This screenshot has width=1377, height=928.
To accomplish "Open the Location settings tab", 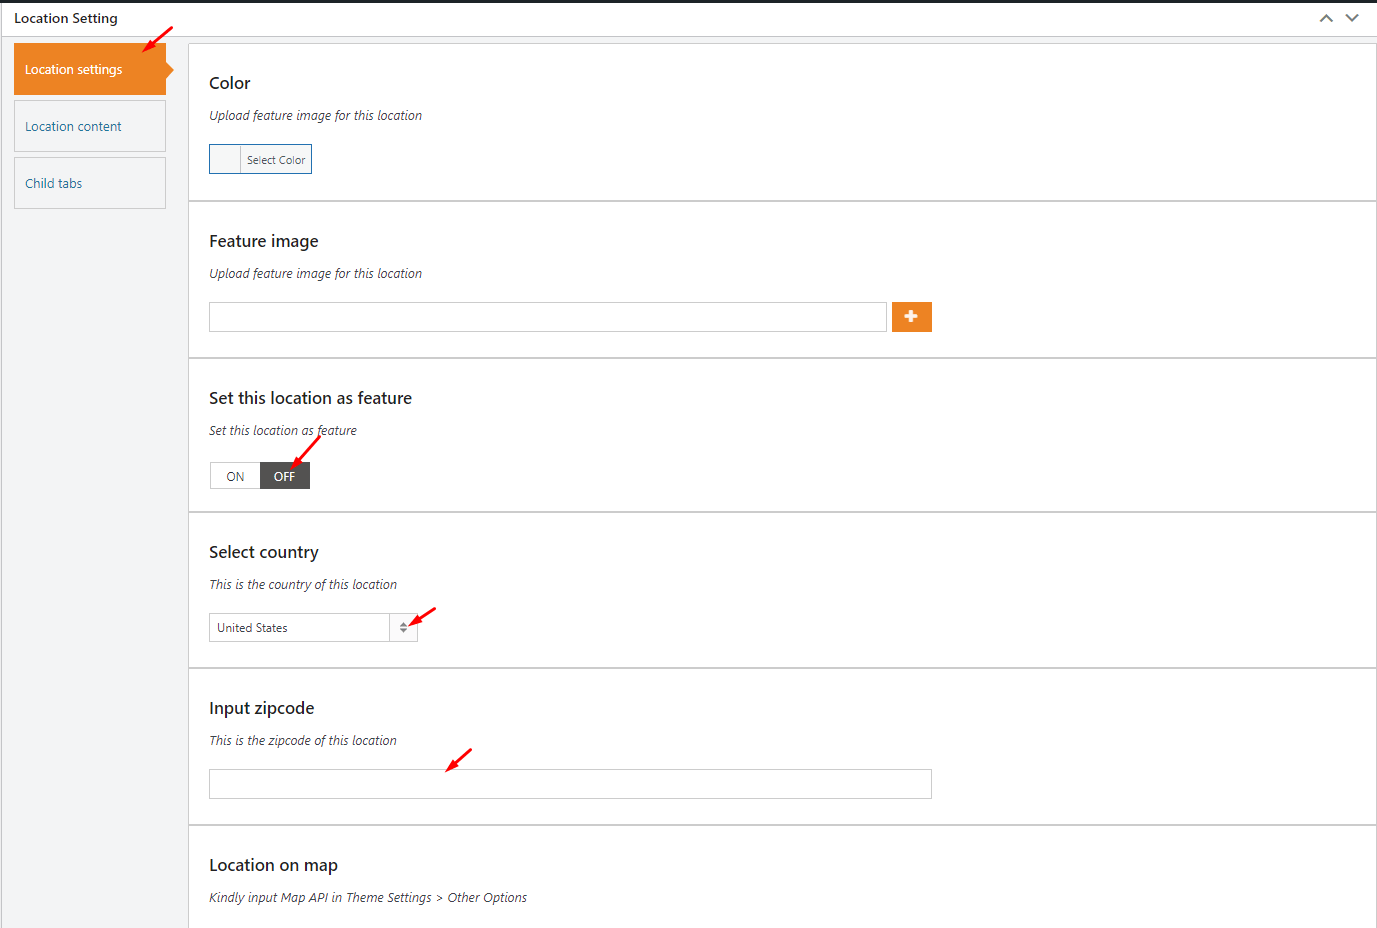I will pos(90,69).
